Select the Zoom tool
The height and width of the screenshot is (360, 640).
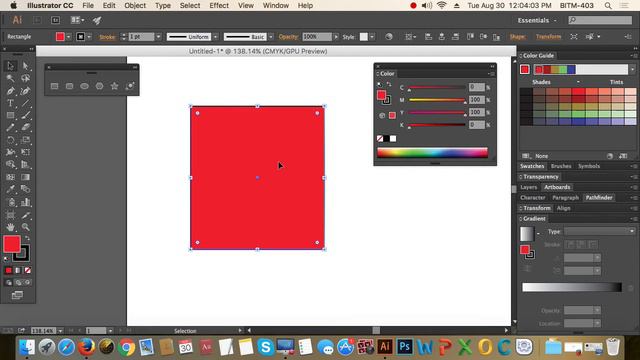25,227
